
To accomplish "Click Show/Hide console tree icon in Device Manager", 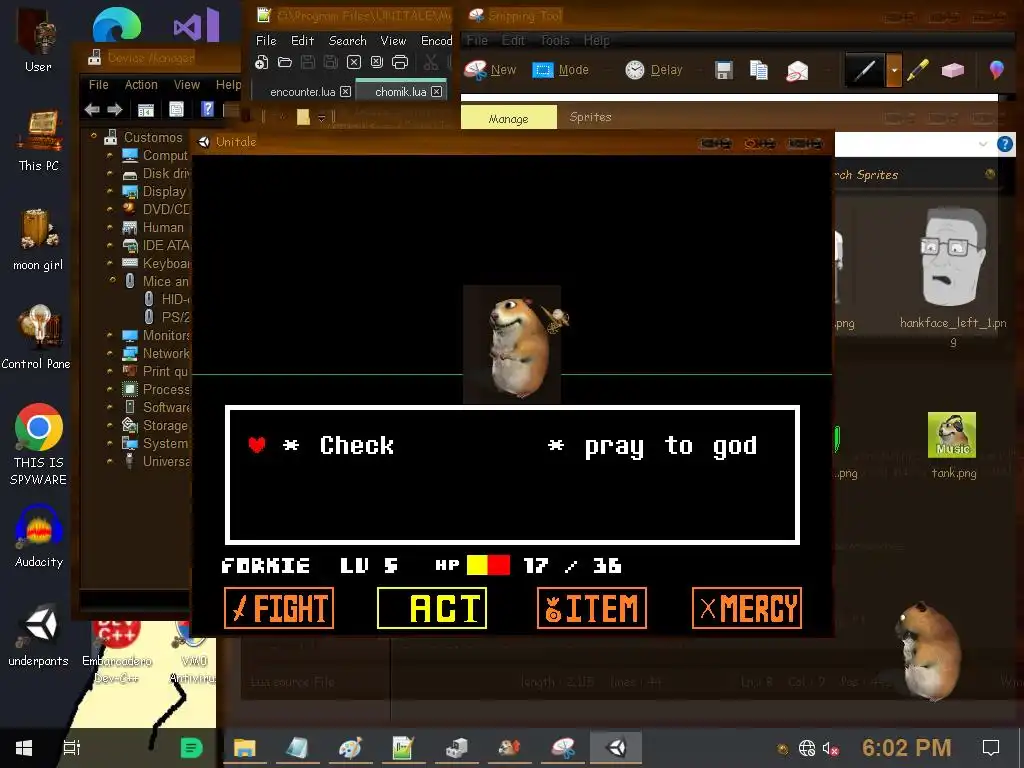I will [146, 110].
